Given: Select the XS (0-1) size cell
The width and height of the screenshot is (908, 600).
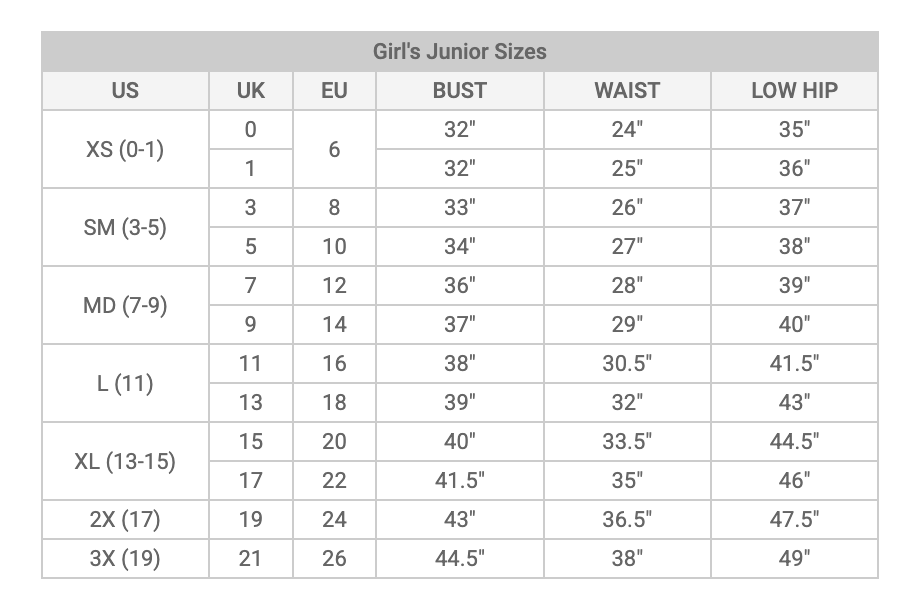Looking at the screenshot, I should (x=125, y=149).
